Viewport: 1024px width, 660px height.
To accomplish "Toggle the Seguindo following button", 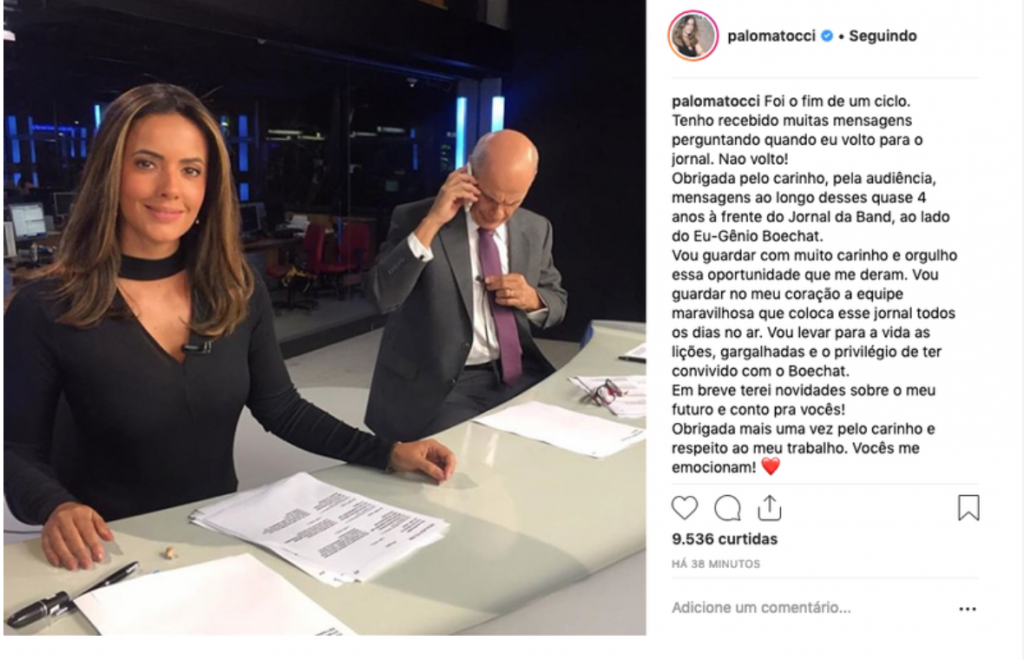I will [x=883, y=36].
